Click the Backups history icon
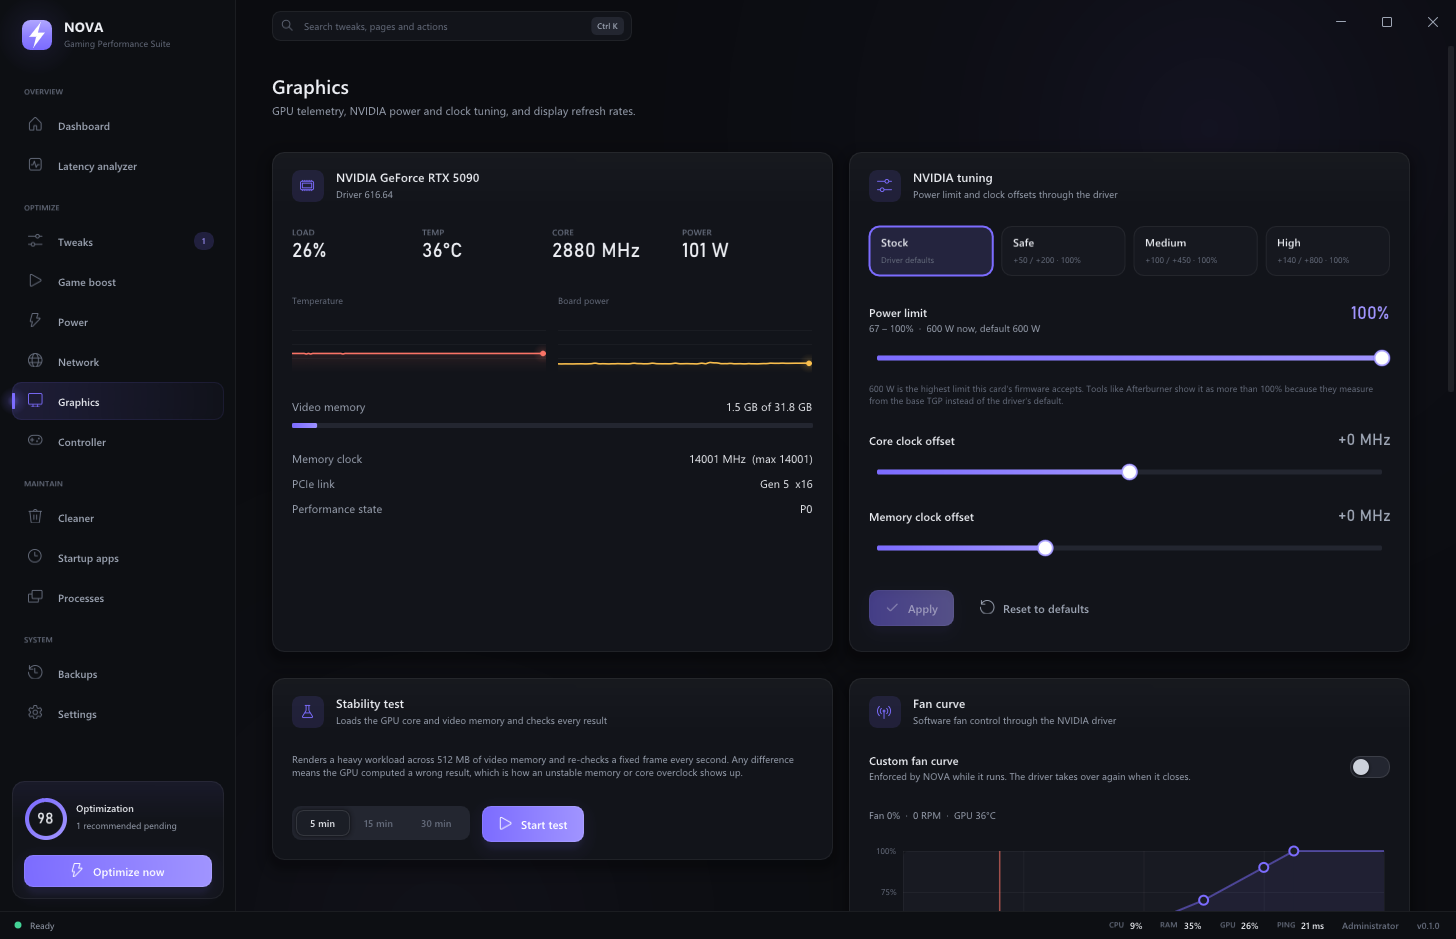1456x939 pixels. point(35,673)
